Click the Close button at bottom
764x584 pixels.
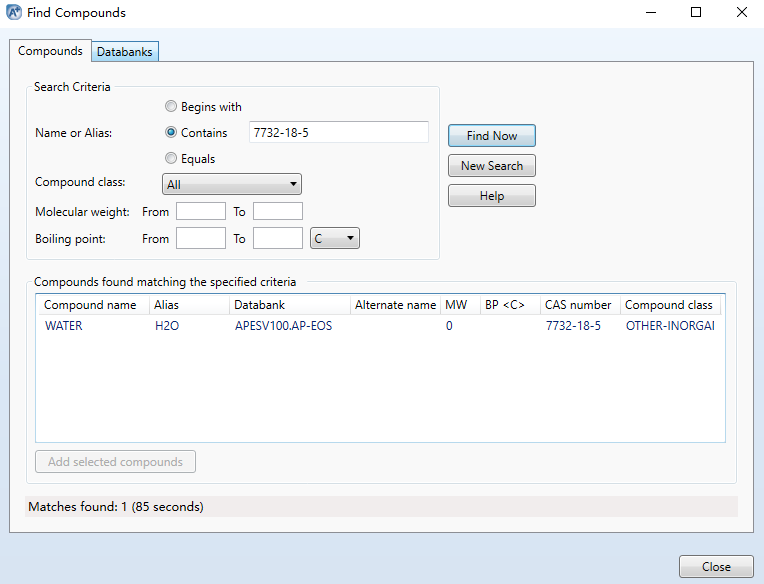pos(716,566)
